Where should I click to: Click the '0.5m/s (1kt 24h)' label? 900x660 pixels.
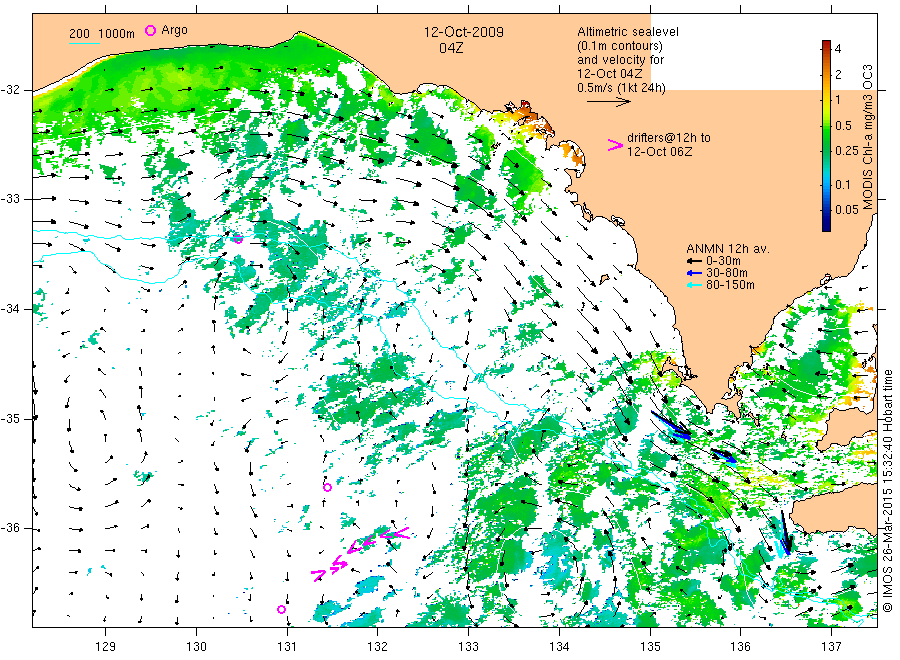(621, 88)
